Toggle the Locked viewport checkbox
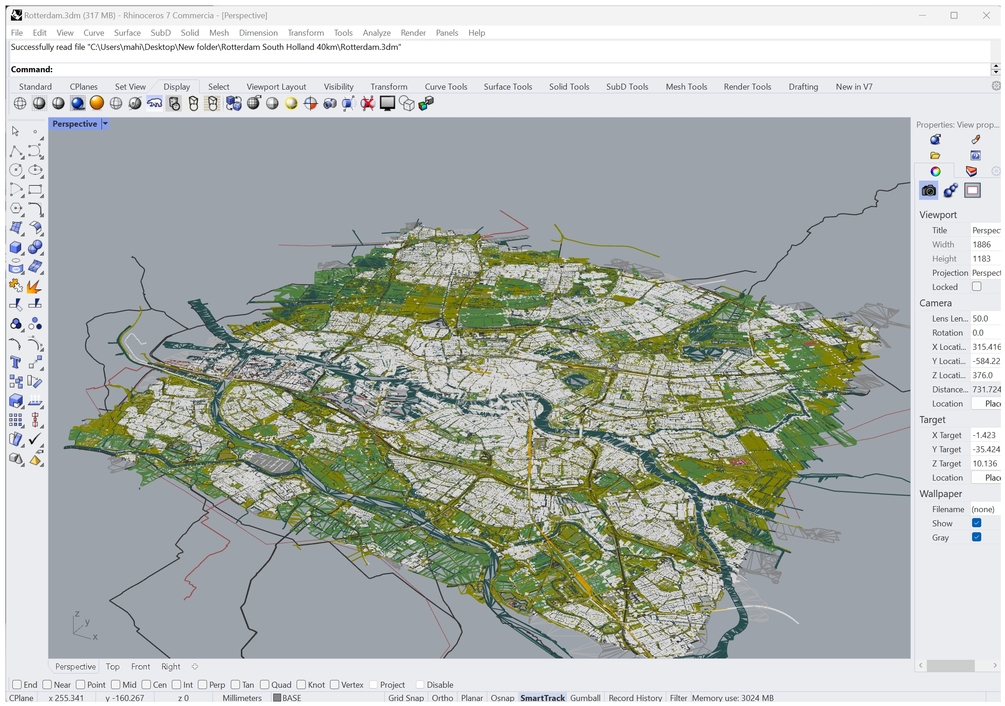The height and width of the screenshot is (706, 1005). click(977, 287)
